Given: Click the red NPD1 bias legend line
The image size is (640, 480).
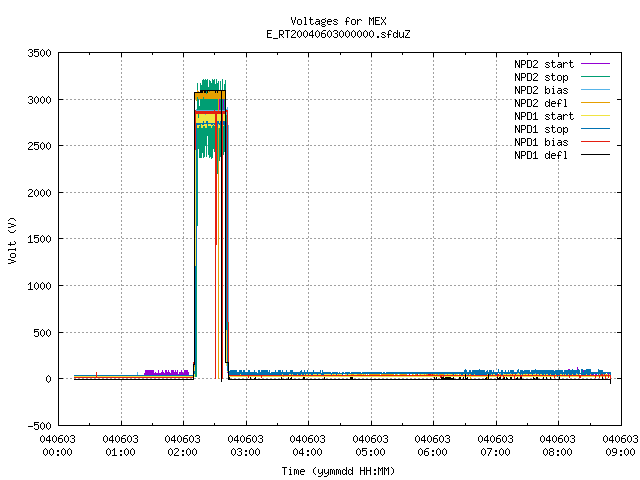Looking at the screenshot, I should [x=595, y=142].
